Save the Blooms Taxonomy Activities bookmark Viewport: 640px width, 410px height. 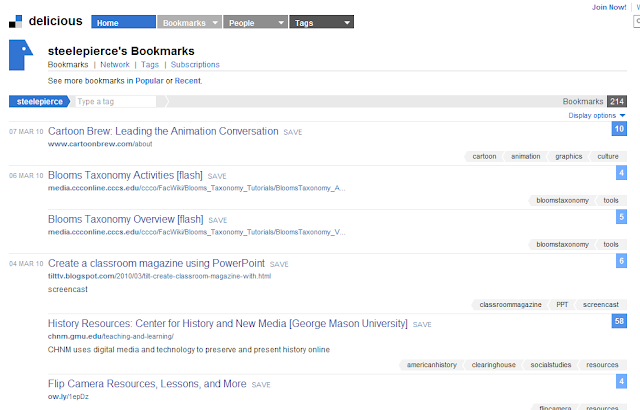click(217, 176)
